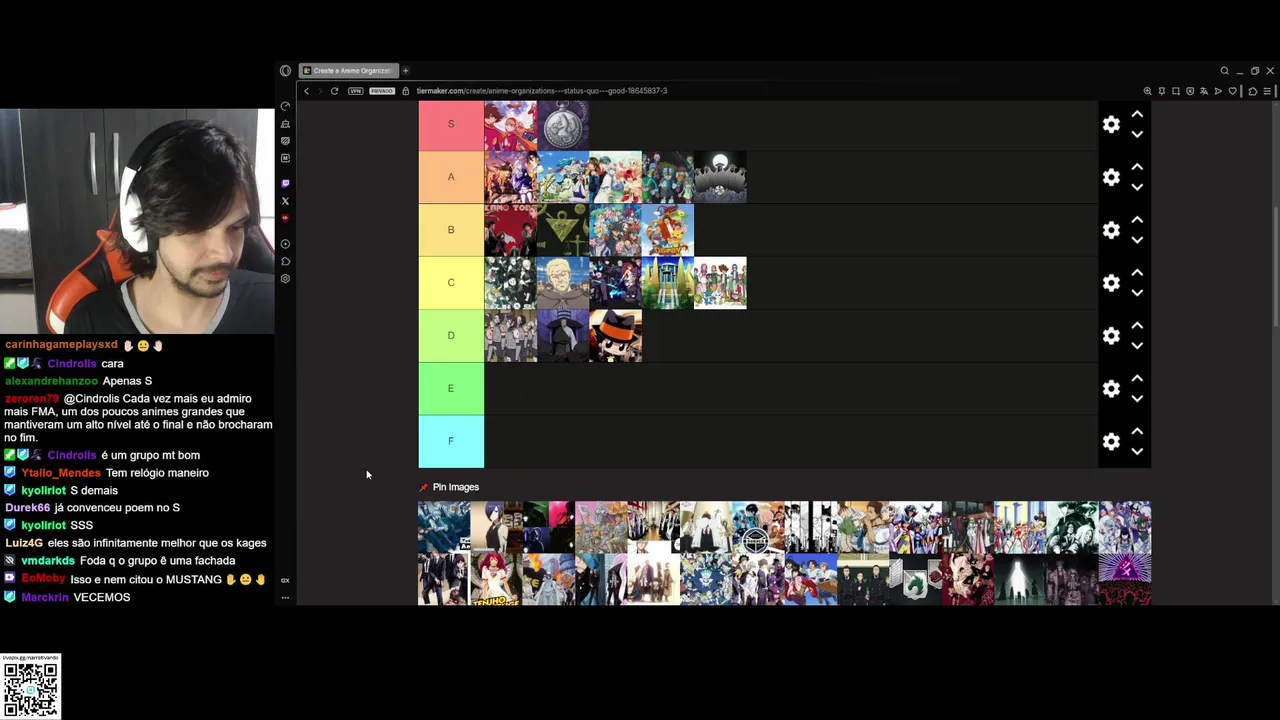Open sidebar extensions cube icon
The height and width of the screenshot is (720, 1280).
point(285,261)
